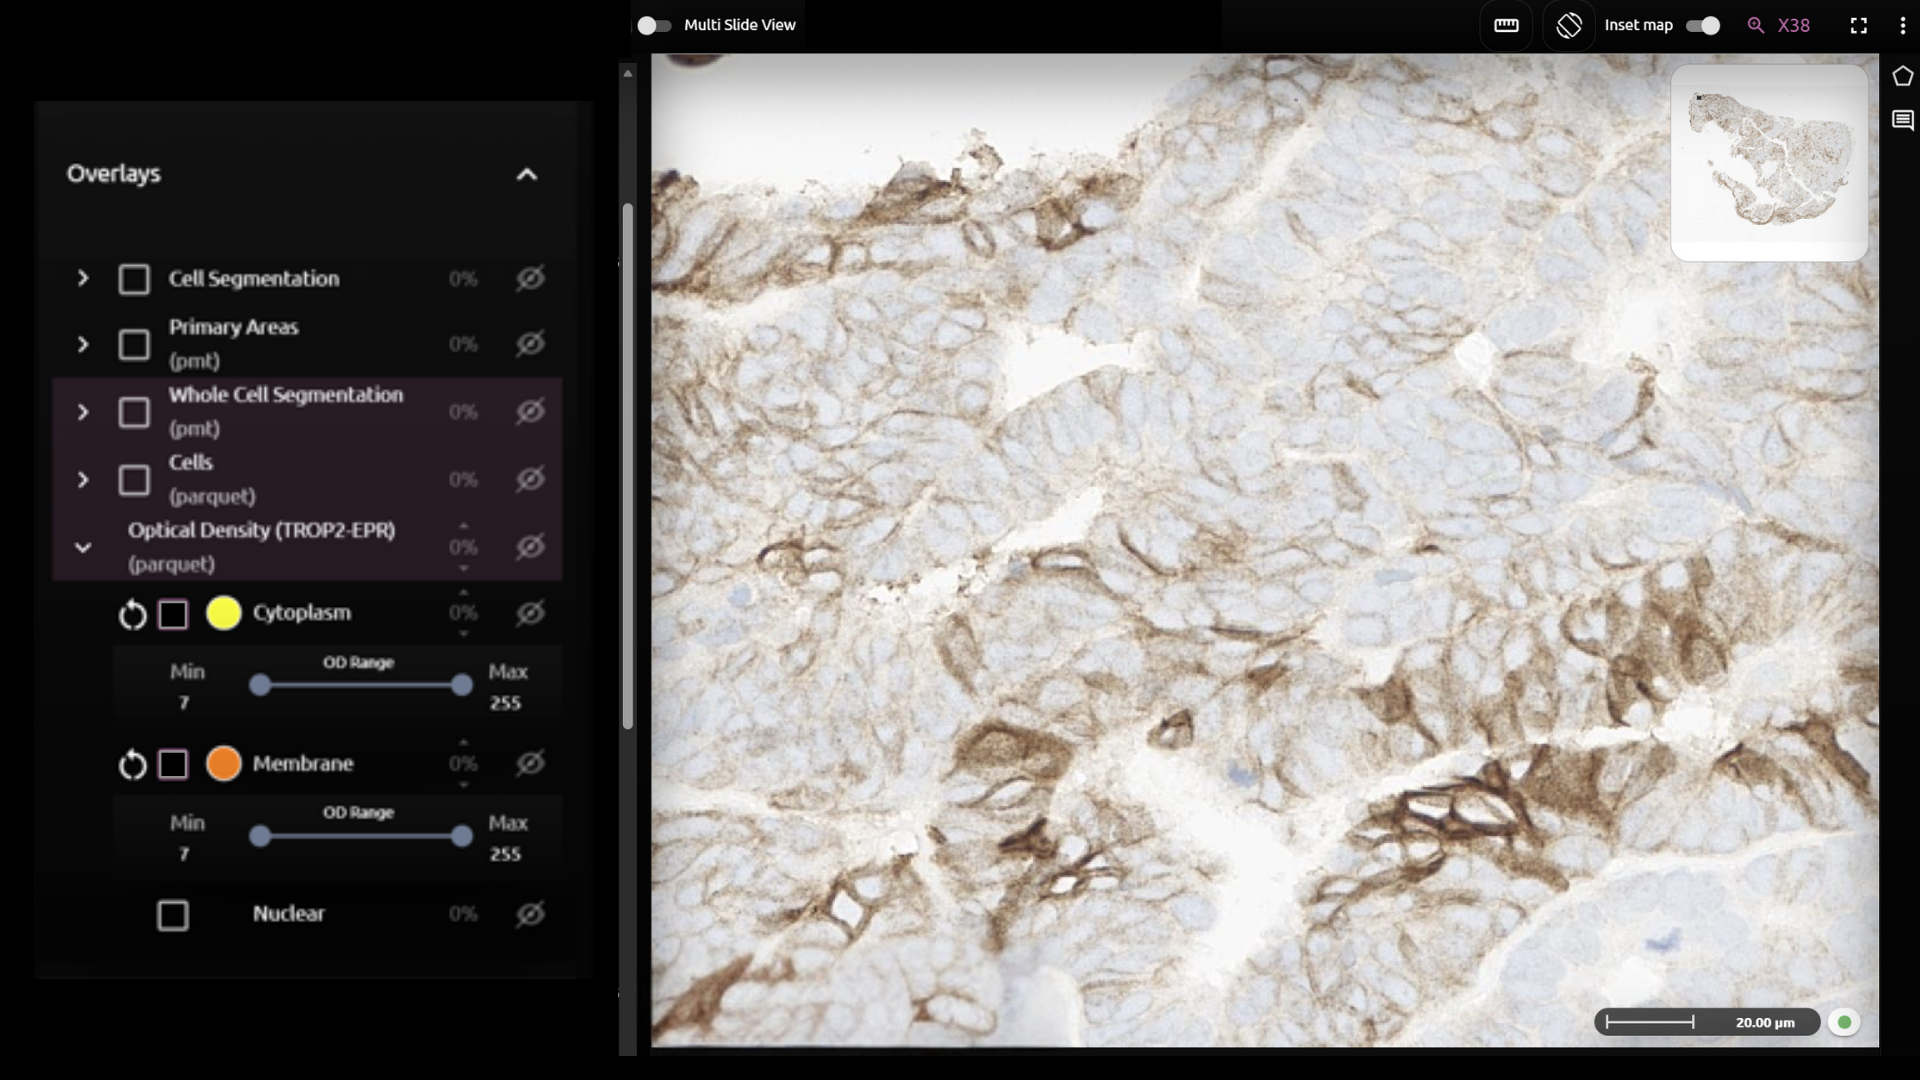Check the Cell Segmentation checkbox
Image resolution: width=1920 pixels, height=1080 pixels.
pyautogui.click(x=134, y=279)
